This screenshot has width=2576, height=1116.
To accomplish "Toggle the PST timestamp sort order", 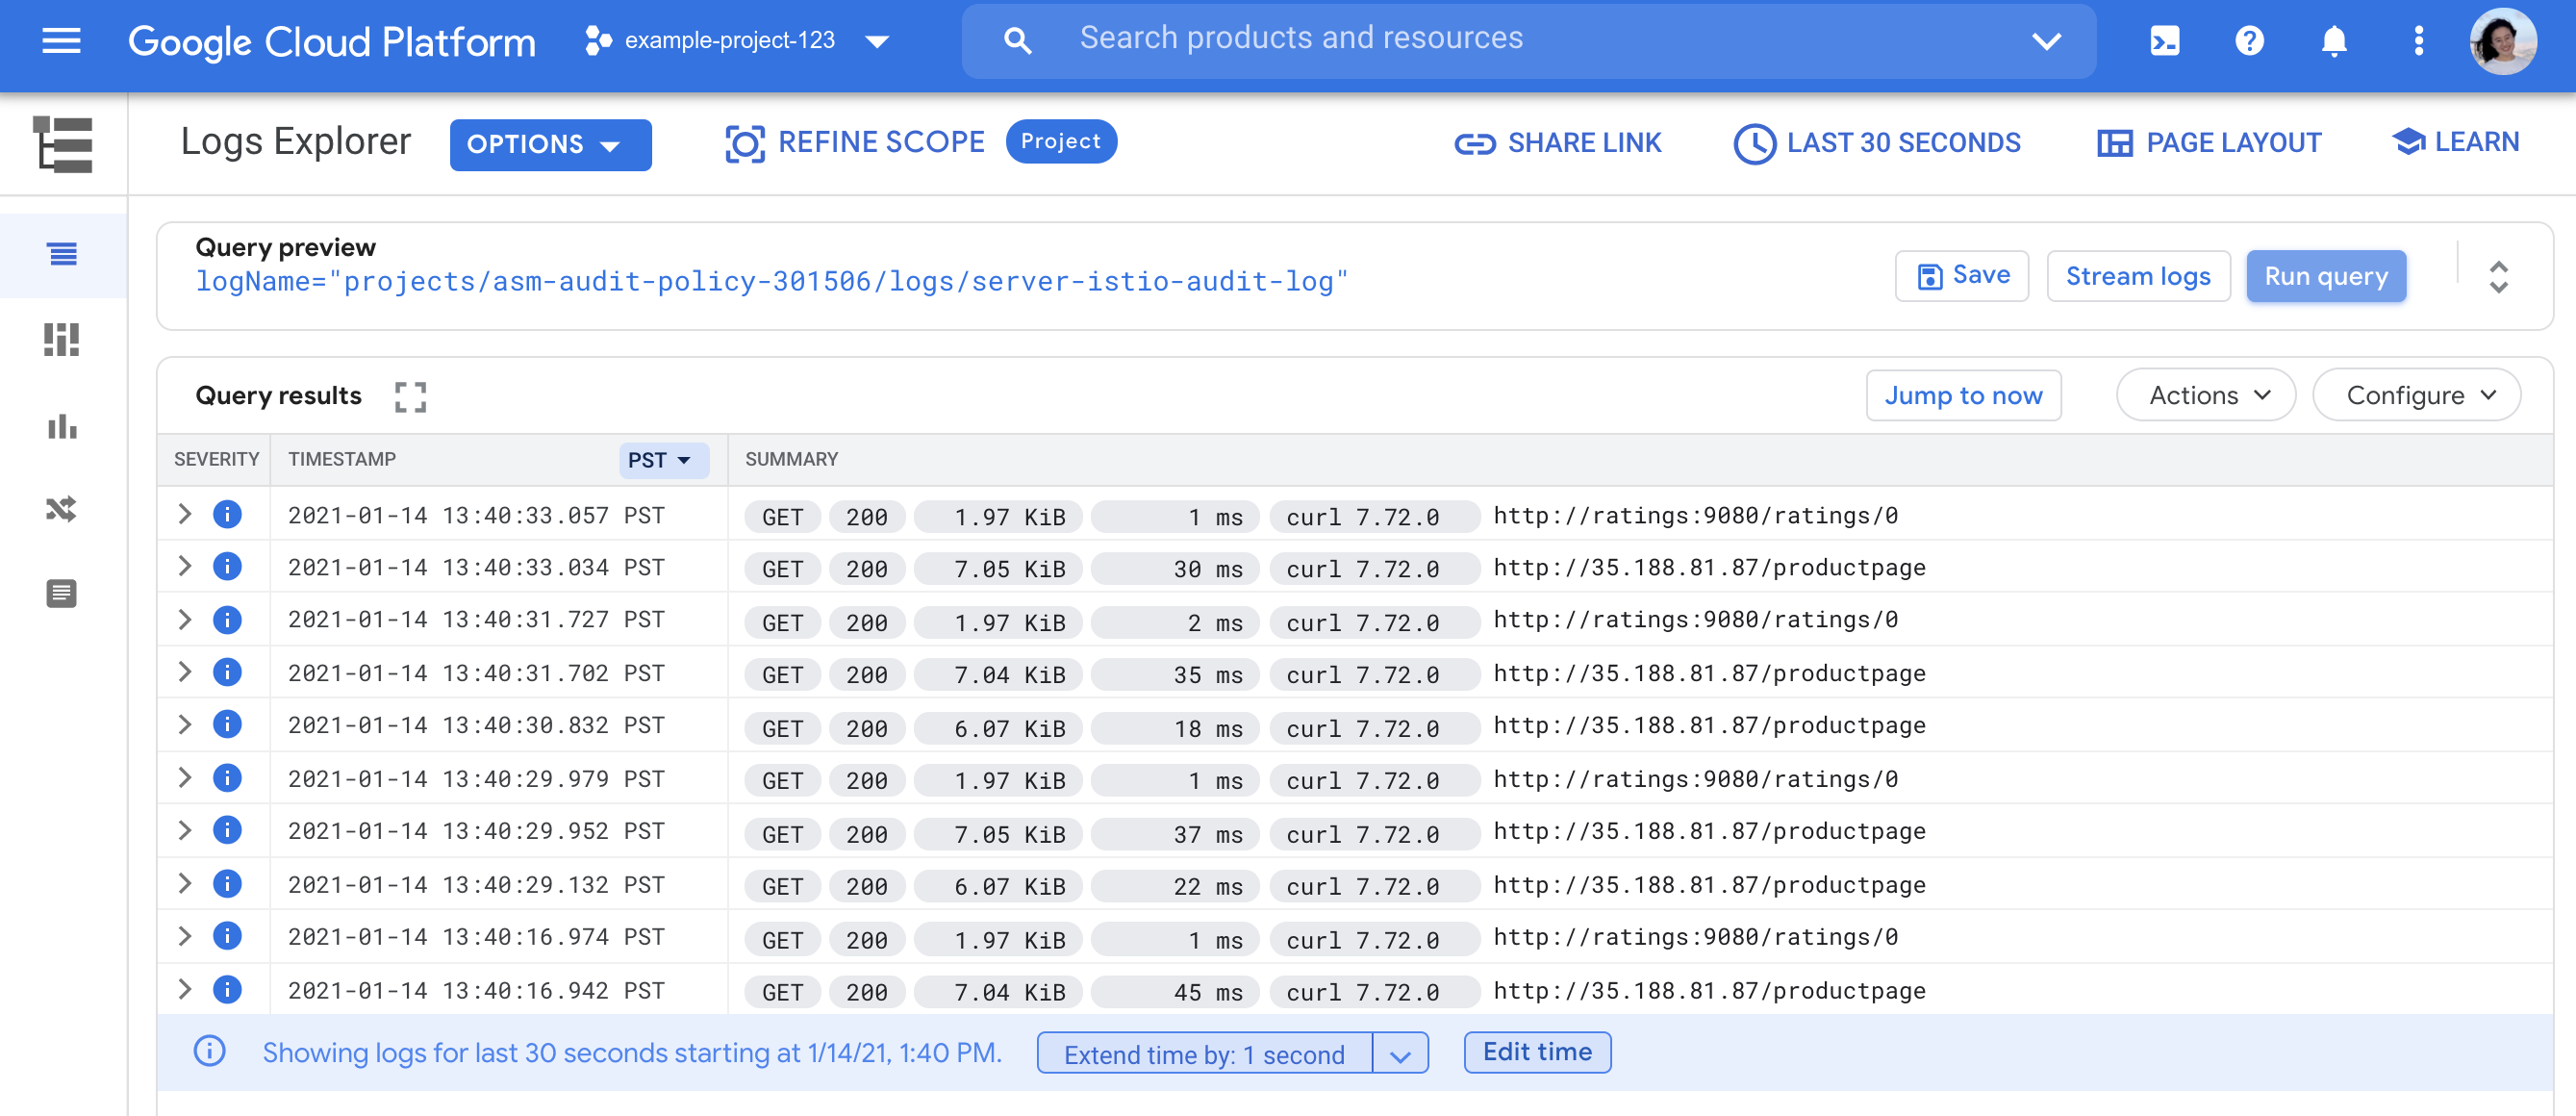I will 657,459.
